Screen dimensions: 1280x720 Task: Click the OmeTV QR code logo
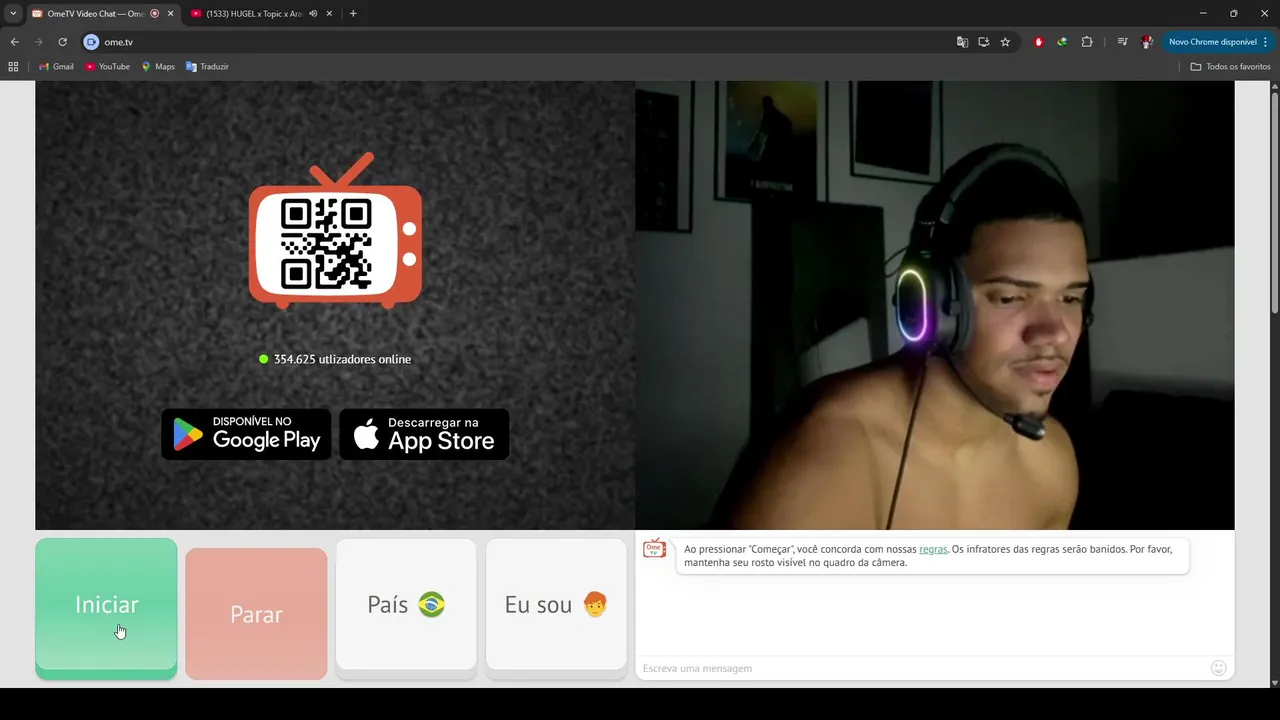(335, 231)
